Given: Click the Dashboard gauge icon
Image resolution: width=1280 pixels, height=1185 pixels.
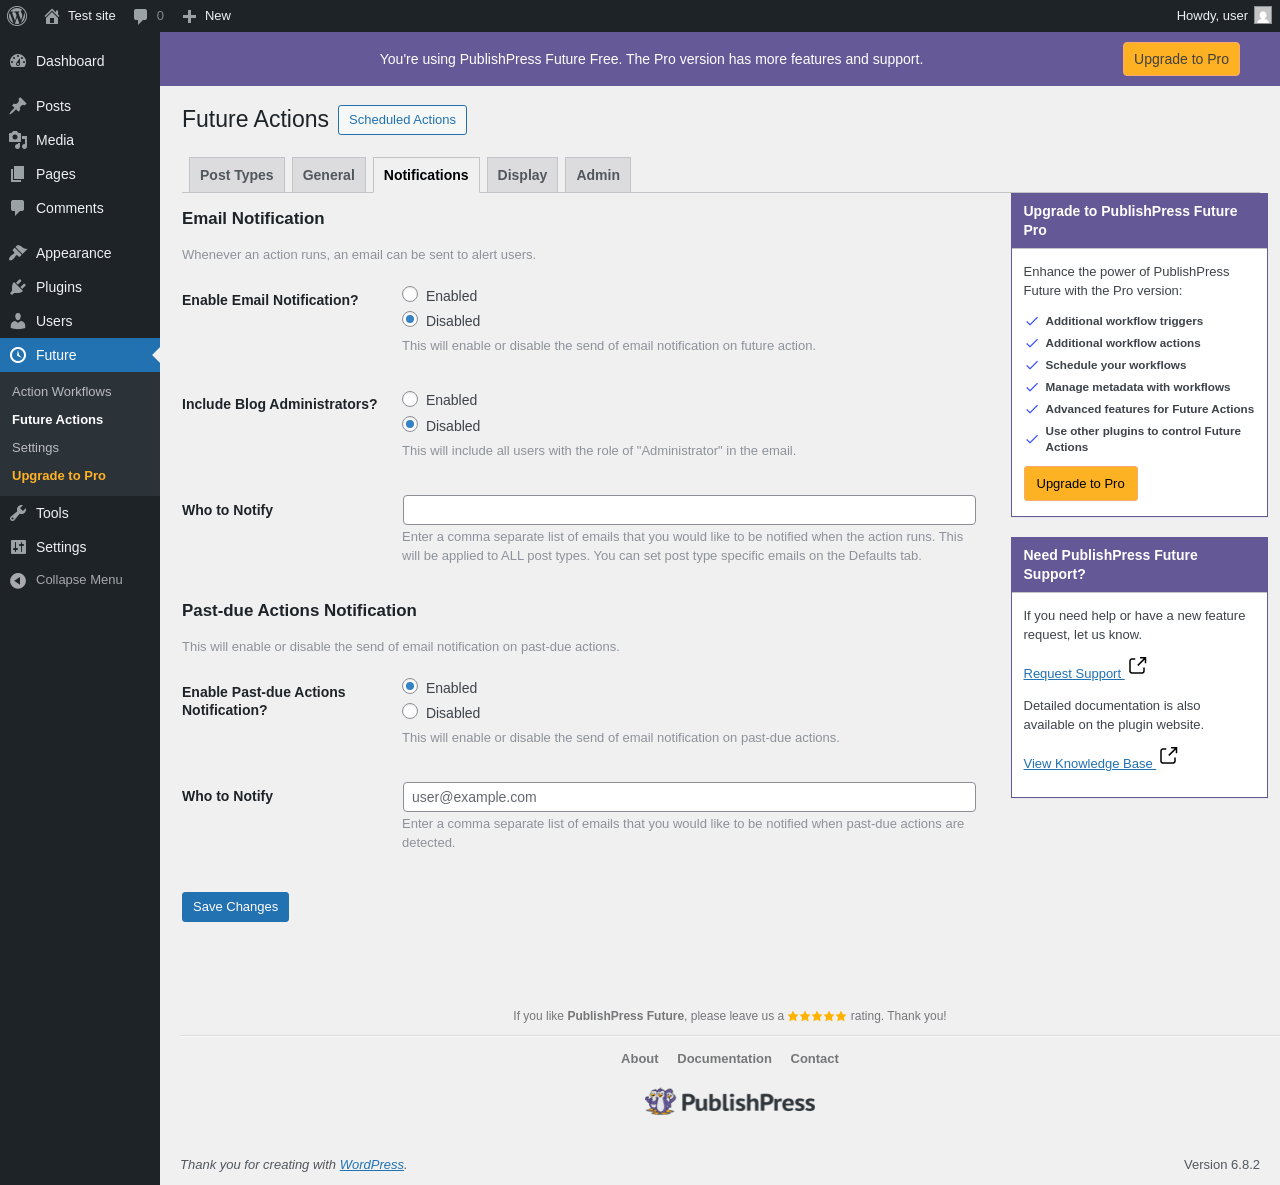Looking at the screenshot, I should tap(18, 61).
